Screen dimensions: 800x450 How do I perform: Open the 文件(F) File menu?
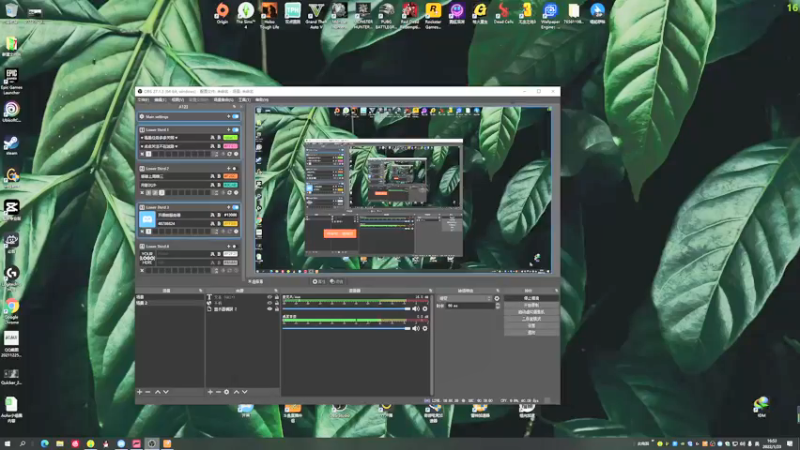[x=143, y=100]
